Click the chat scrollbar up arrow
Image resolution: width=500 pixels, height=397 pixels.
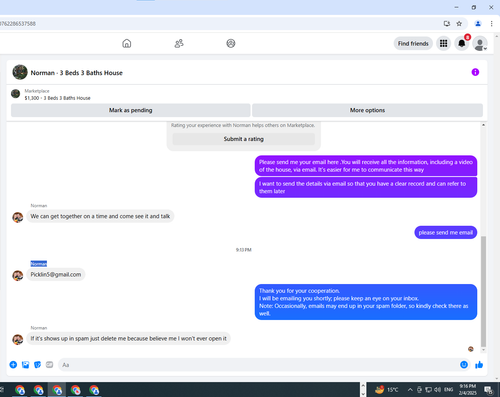point(483,125)
